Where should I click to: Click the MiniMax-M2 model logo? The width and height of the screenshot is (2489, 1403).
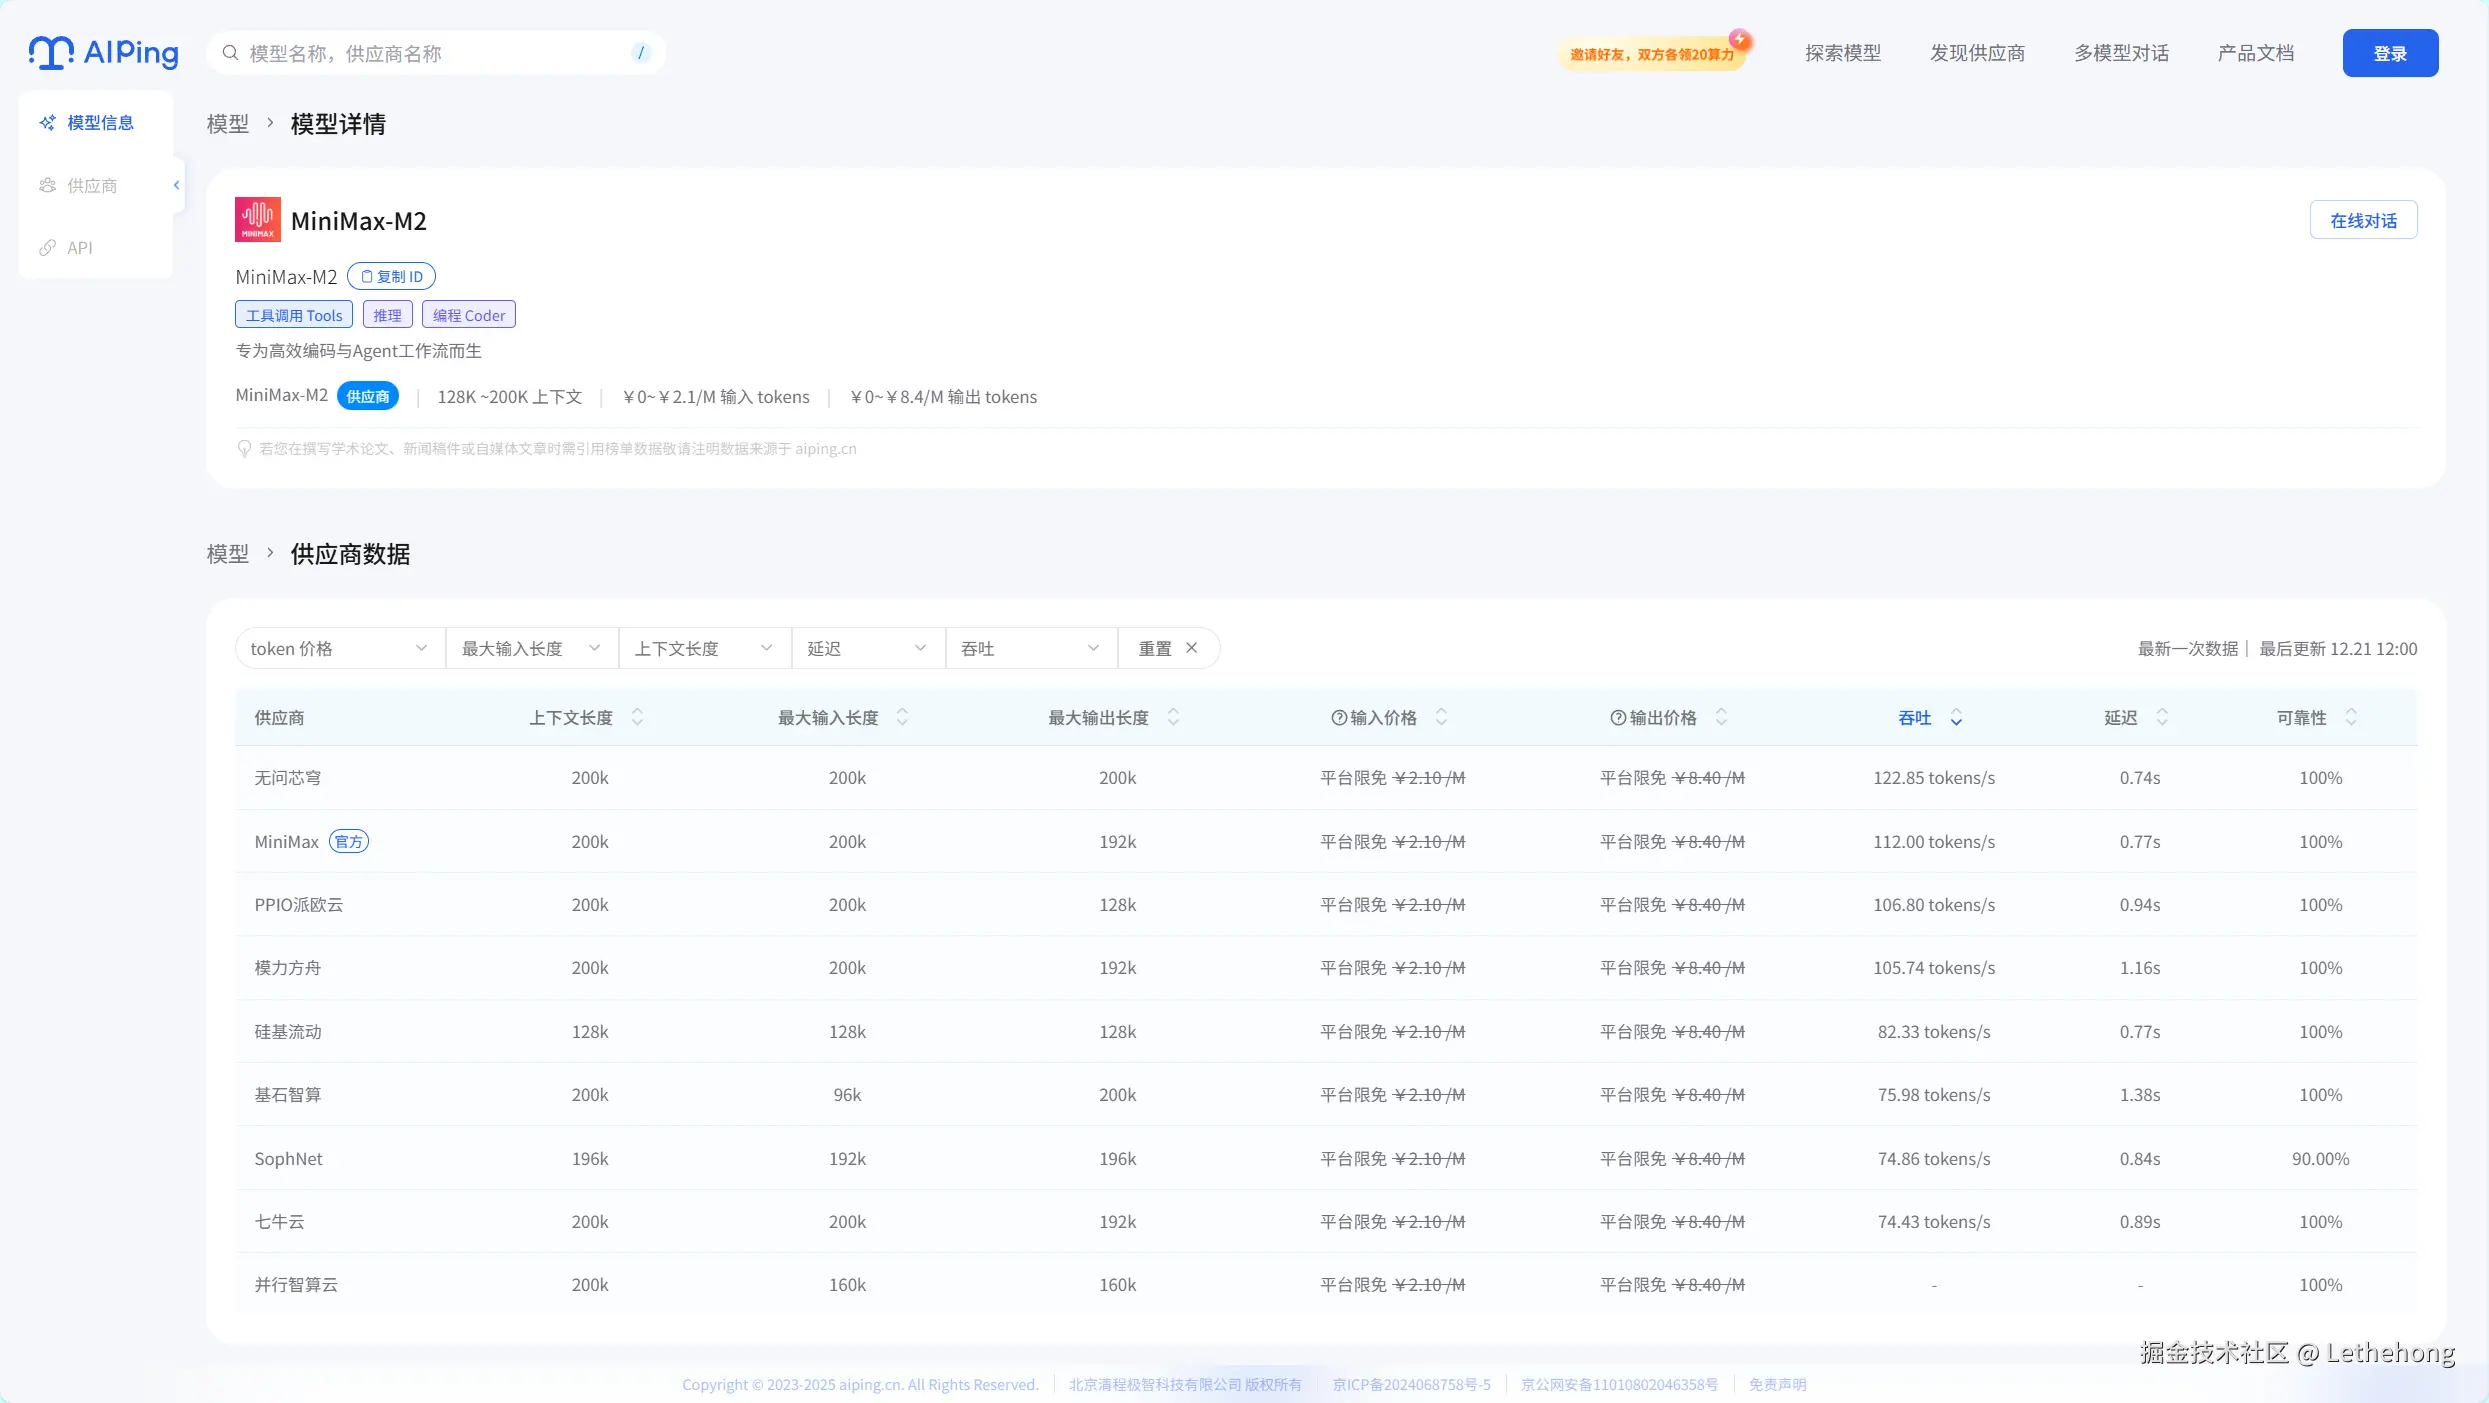(x=257, y=220)
